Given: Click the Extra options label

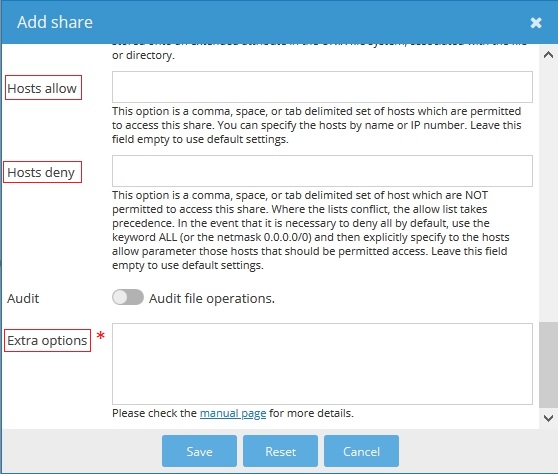Looking at the screenshot, I should [47, 341].
